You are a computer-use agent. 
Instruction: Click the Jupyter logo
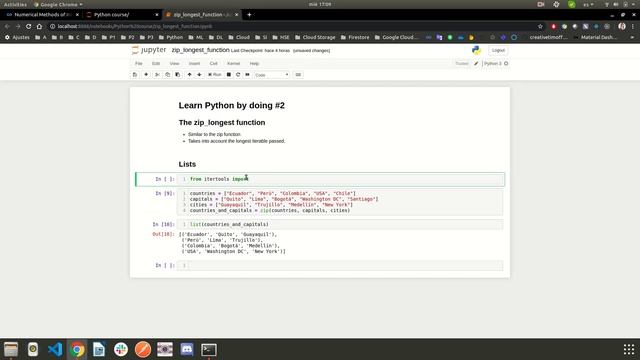[x=149, y=50]
